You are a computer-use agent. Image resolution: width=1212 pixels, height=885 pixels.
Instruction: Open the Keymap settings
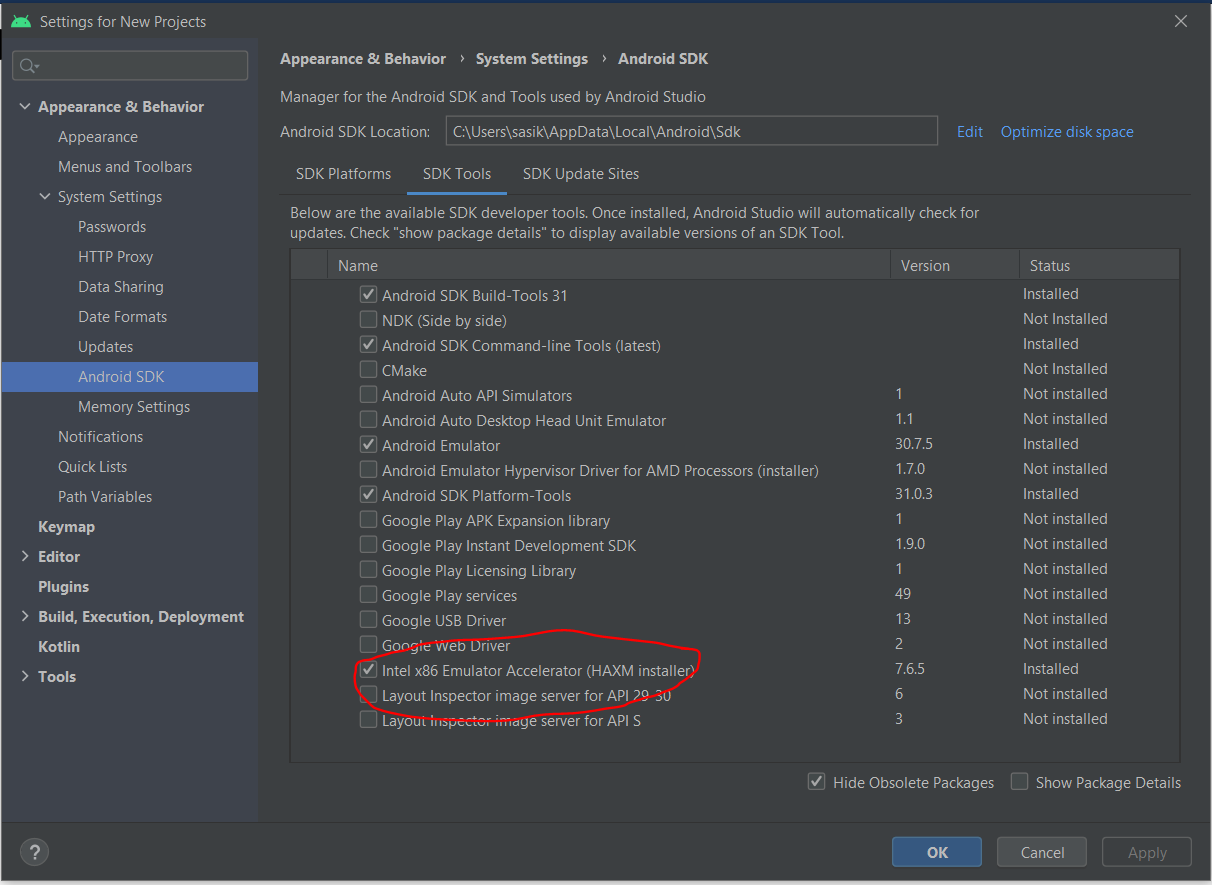click(66, 527)
